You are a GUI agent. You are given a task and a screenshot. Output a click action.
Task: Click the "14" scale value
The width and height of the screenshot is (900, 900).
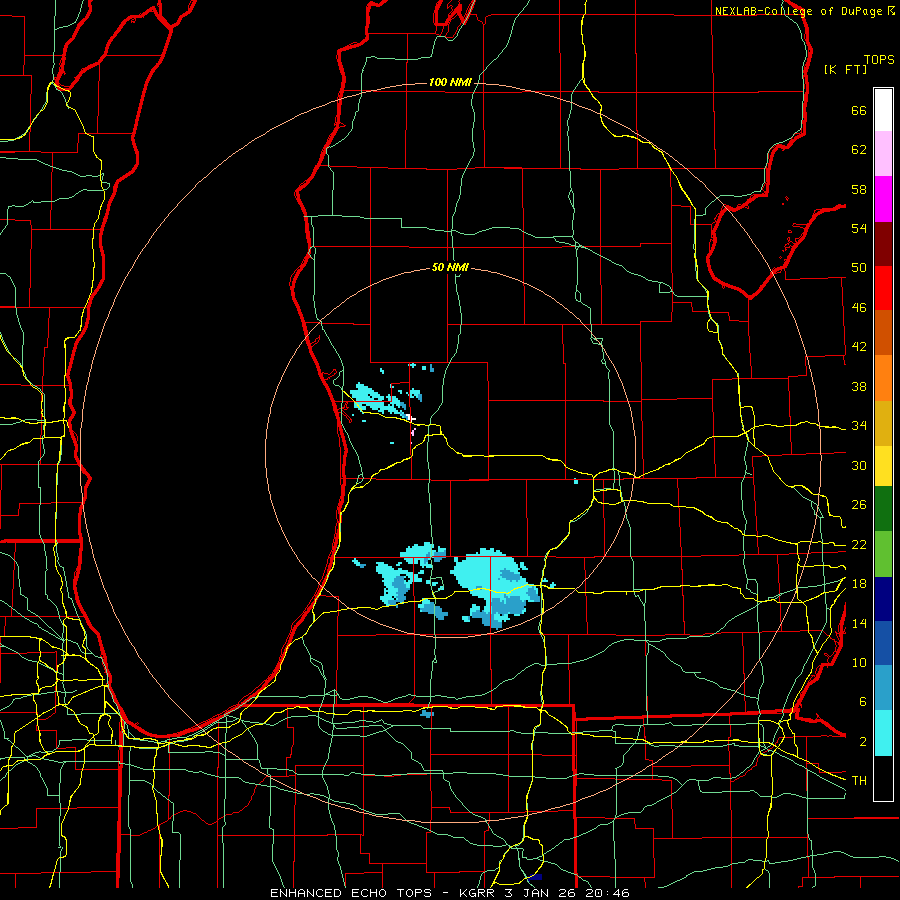click(859, 623)
